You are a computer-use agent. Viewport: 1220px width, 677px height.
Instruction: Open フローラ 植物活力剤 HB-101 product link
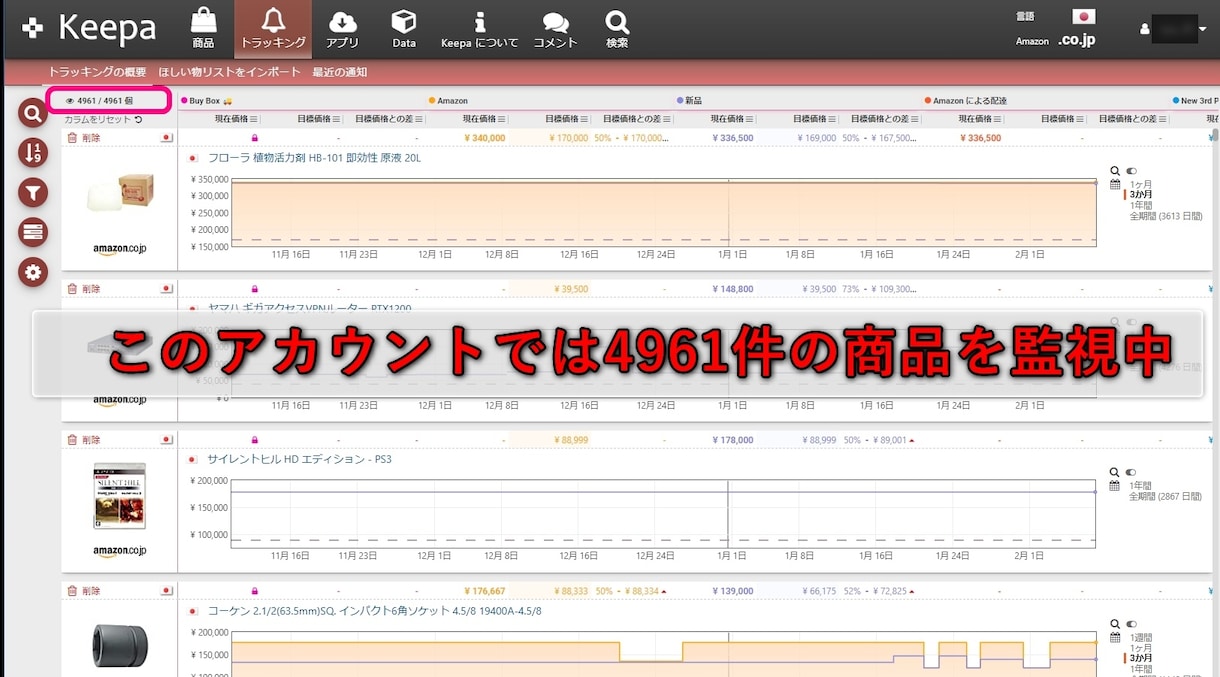[x=314, y=158]
